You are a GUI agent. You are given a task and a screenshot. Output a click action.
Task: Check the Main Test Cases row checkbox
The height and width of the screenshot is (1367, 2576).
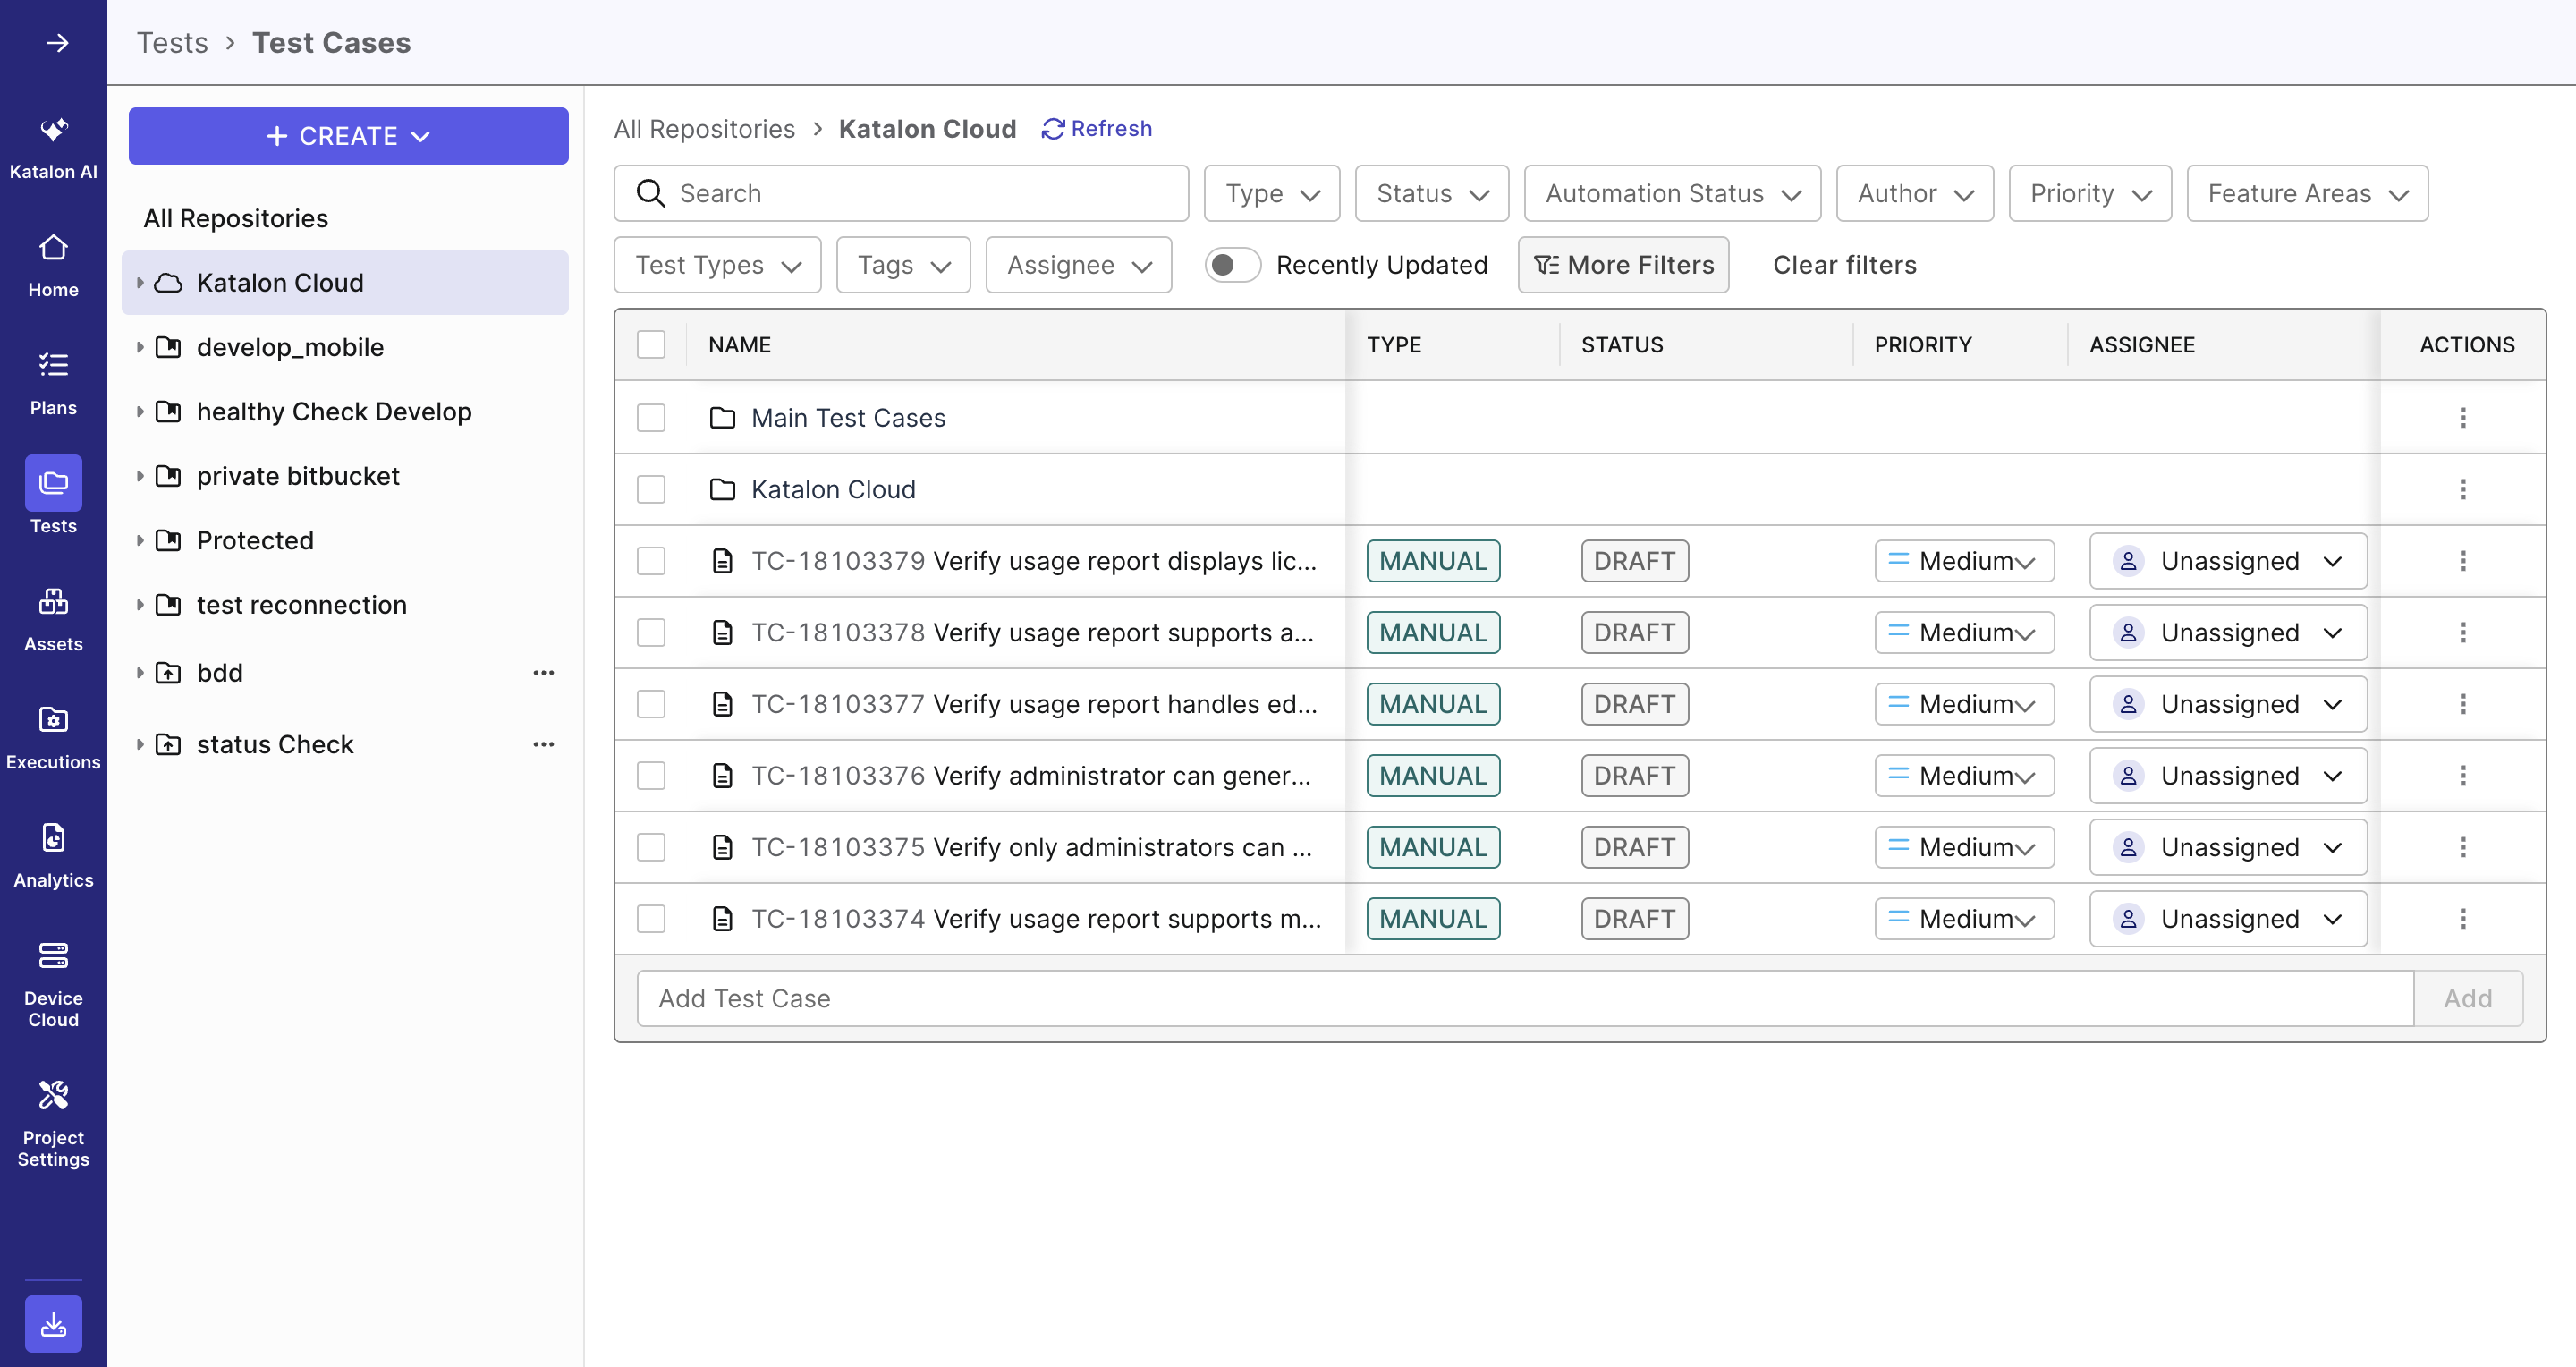[x=651, y=418]
